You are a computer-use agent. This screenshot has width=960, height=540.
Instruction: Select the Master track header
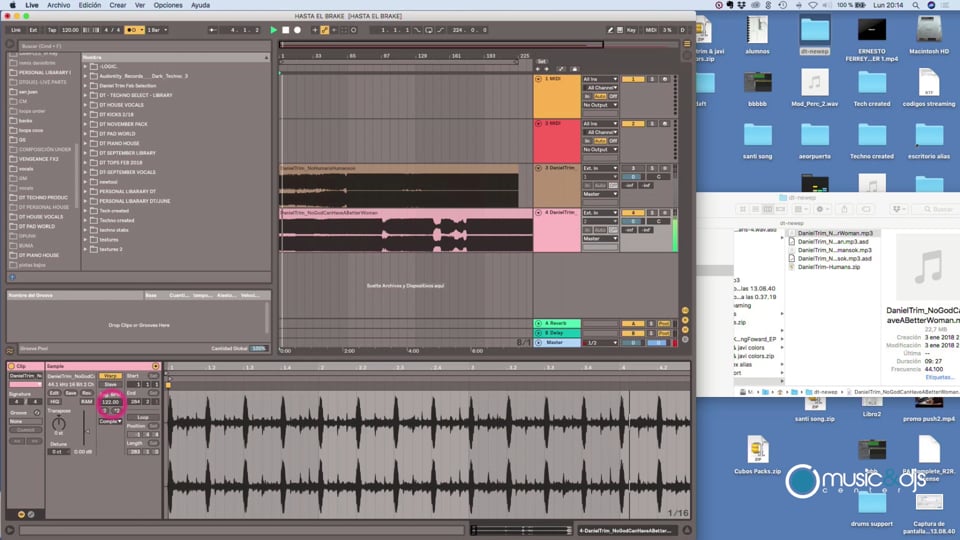coord(557,343)
